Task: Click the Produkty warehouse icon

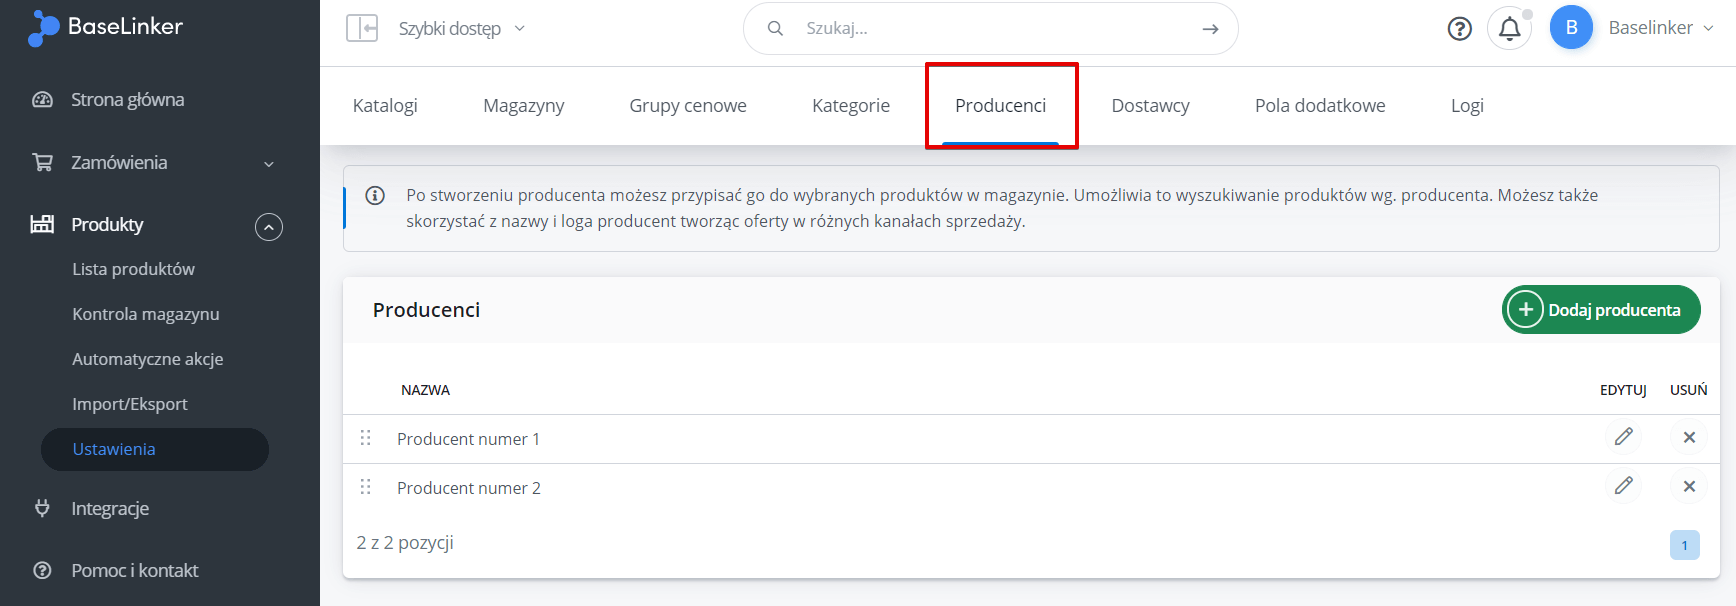Action: 42,224
